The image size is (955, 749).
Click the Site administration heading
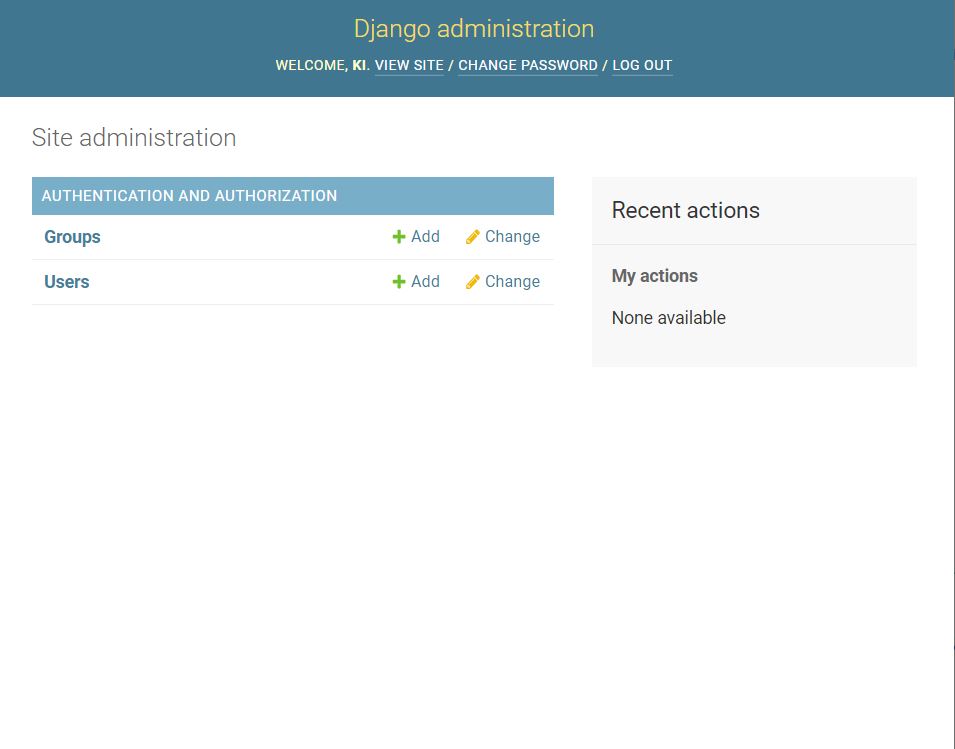[134, 138]
